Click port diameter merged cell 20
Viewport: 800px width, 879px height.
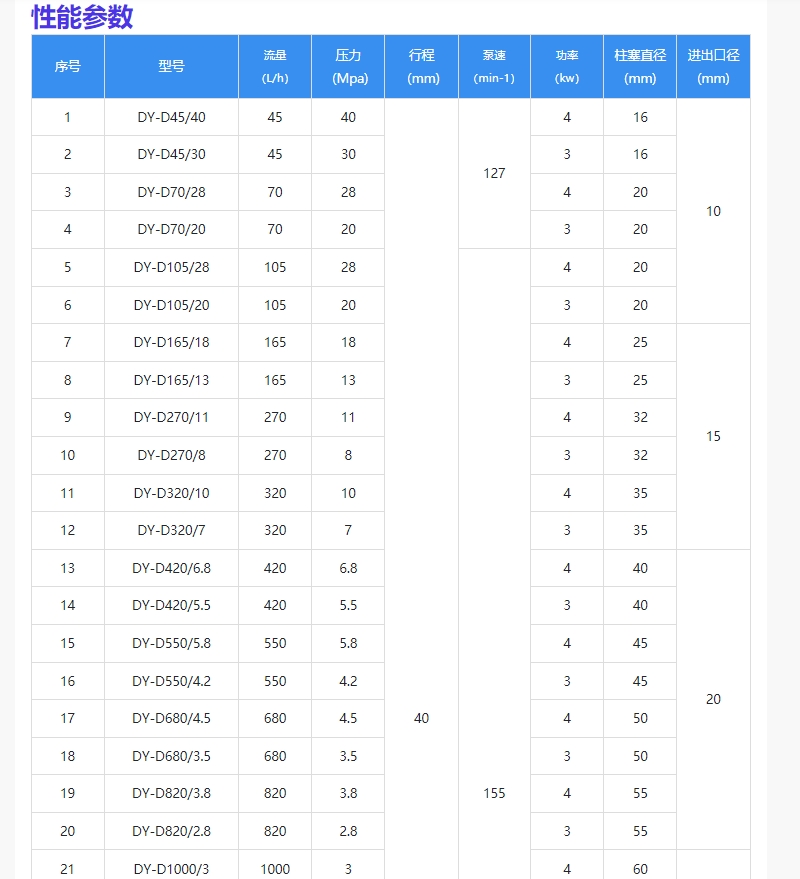tap(713, 699)
